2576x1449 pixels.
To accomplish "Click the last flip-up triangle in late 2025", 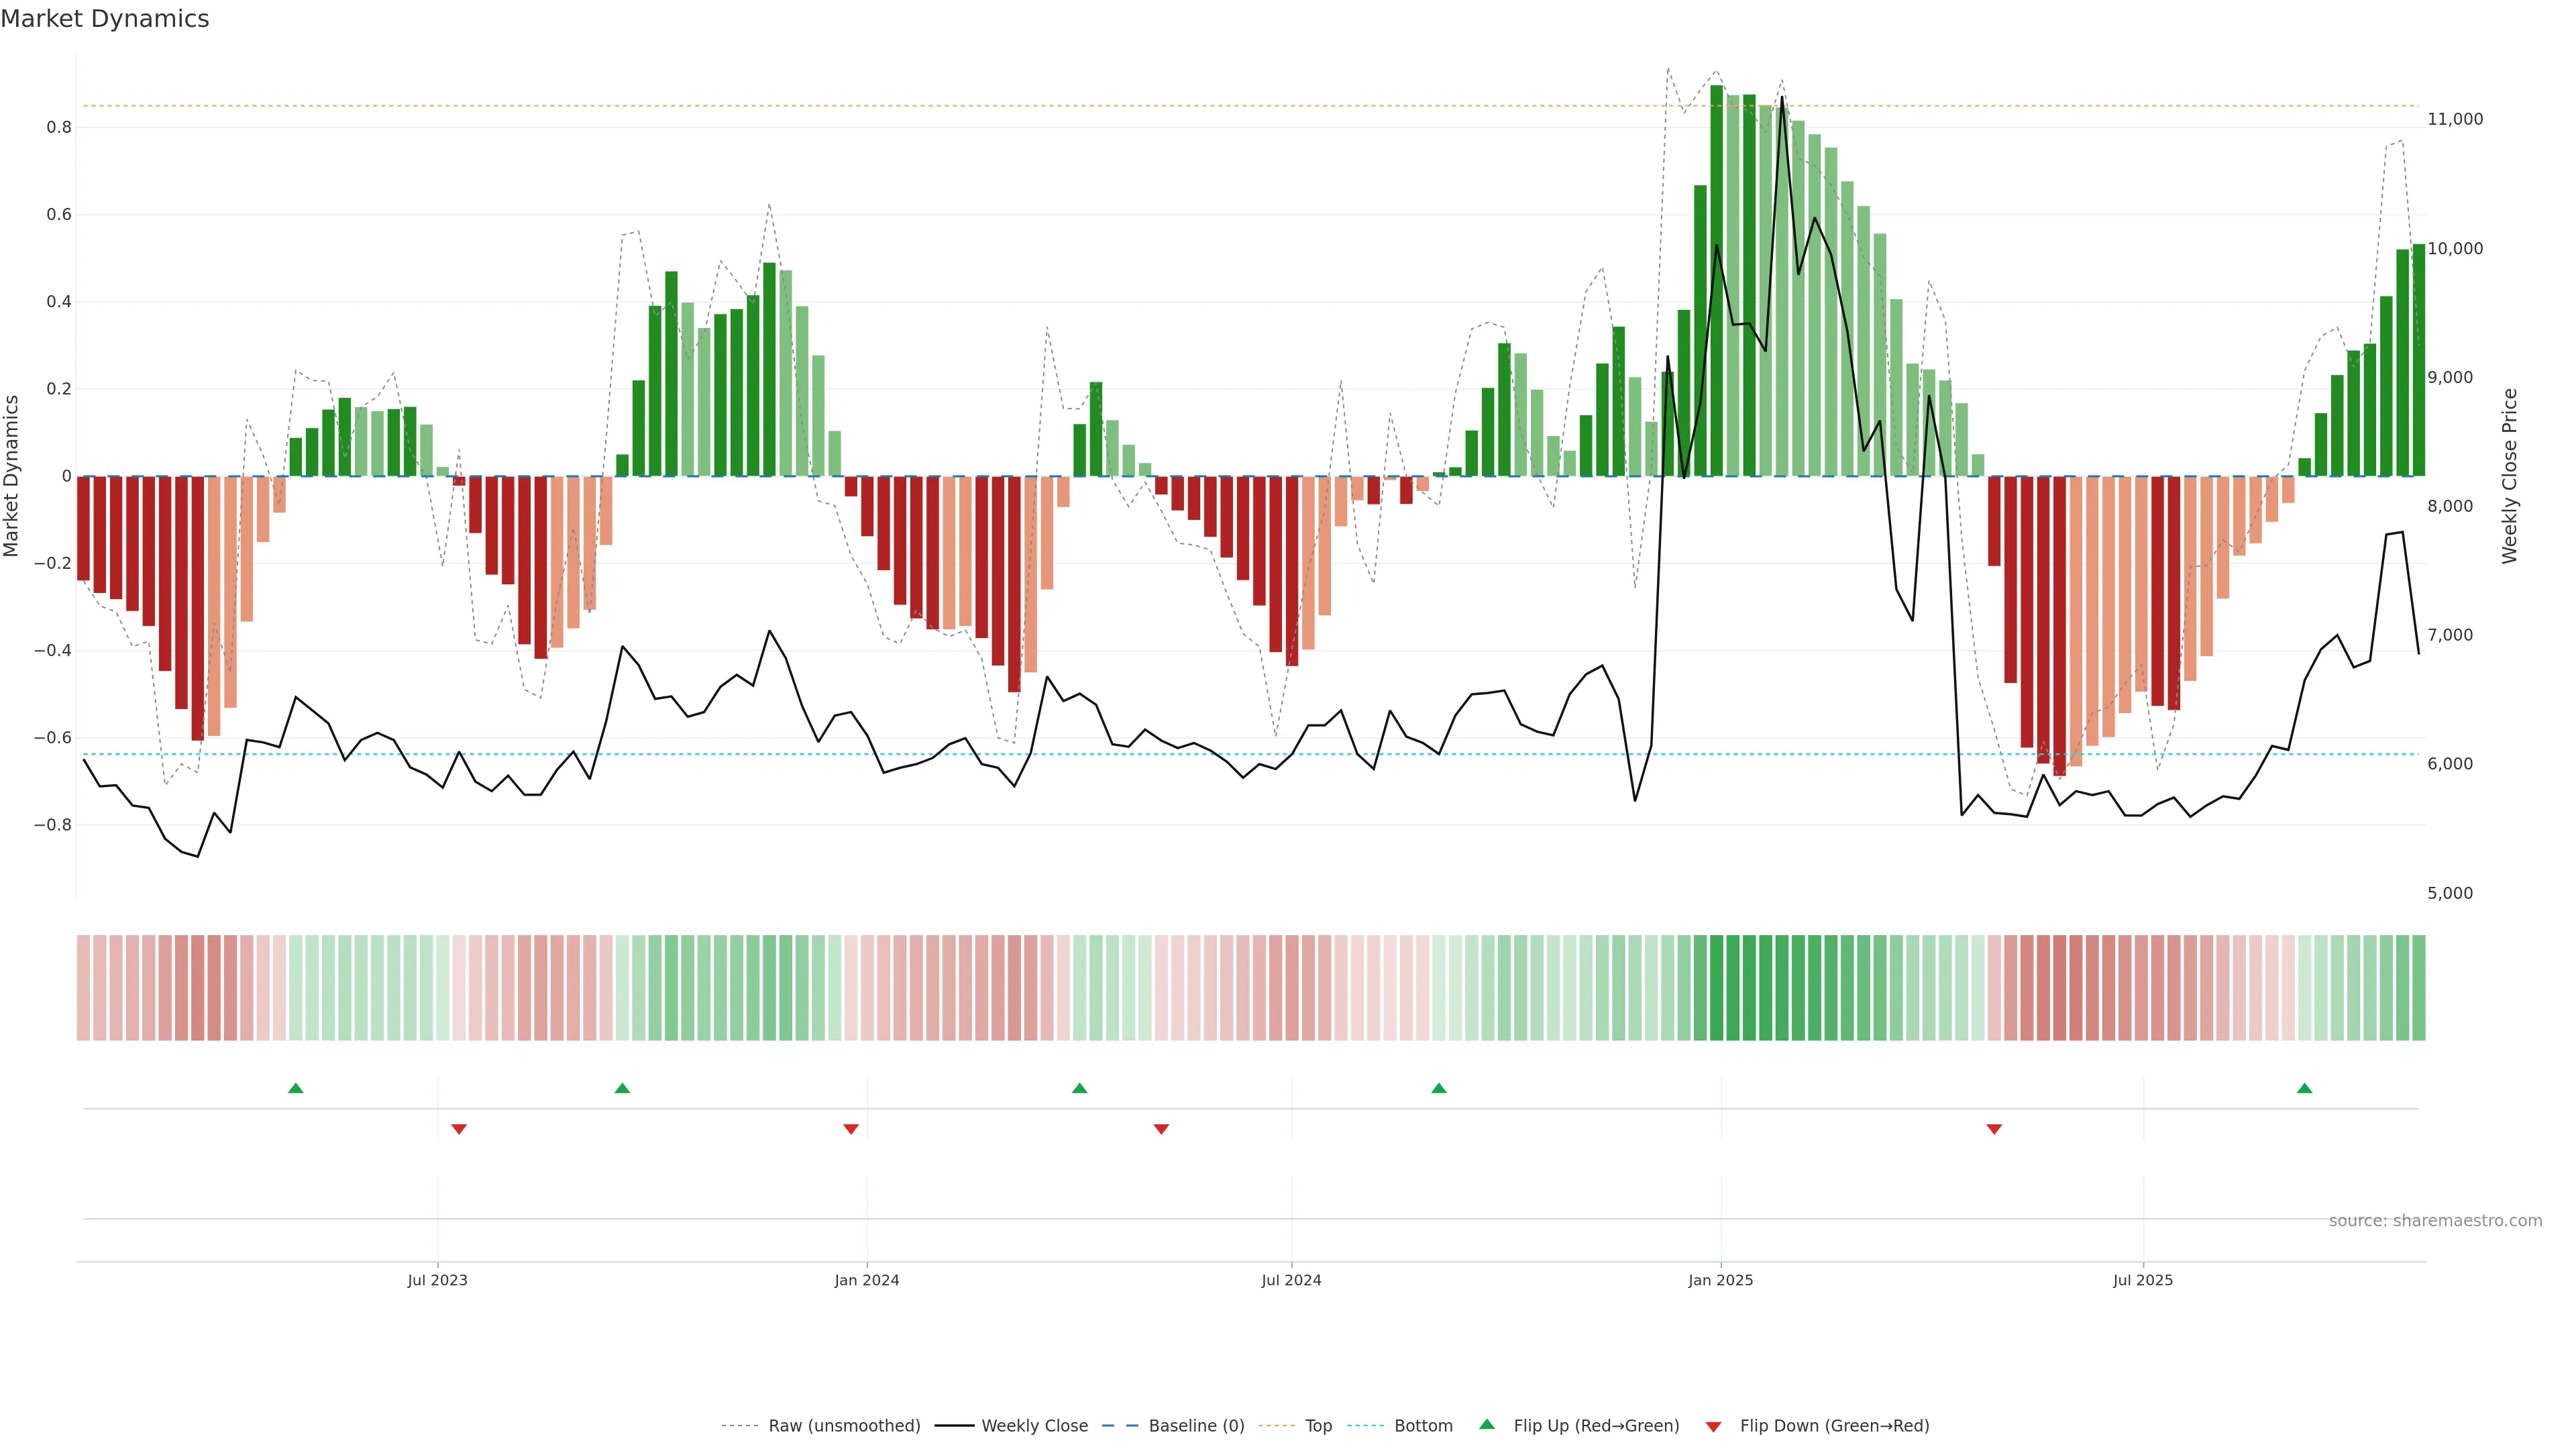I will coord(2304,1088).
